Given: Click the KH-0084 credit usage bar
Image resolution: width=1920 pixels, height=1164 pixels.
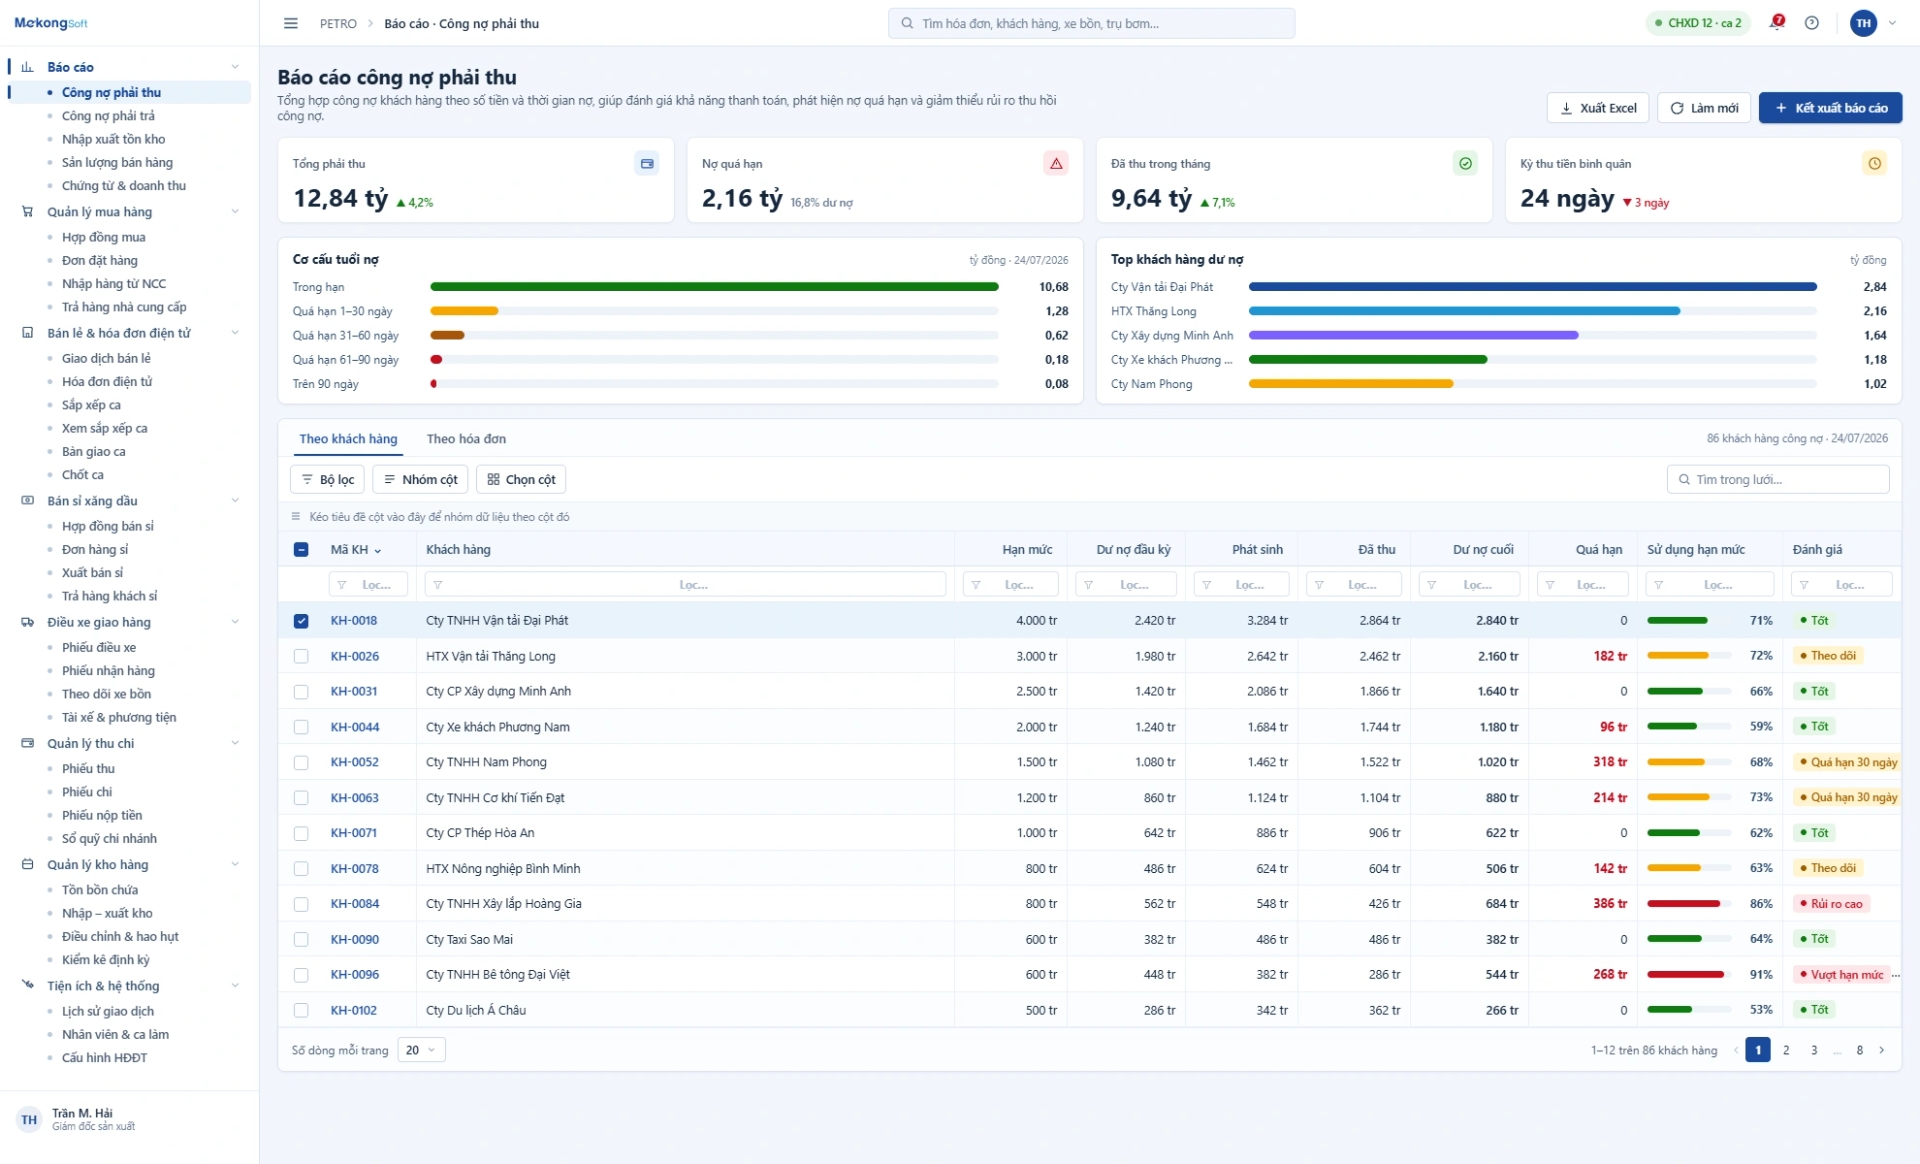Looking at the screenshot, I should (x=1690, y=904).
